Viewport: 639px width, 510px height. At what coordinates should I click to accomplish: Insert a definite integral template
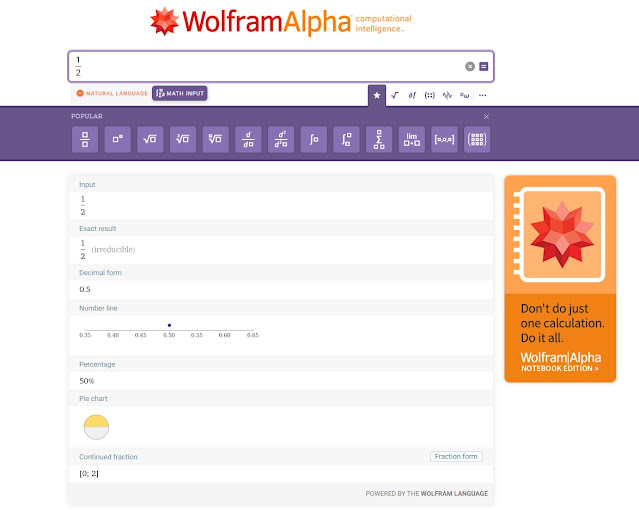(x=346, y=139)
